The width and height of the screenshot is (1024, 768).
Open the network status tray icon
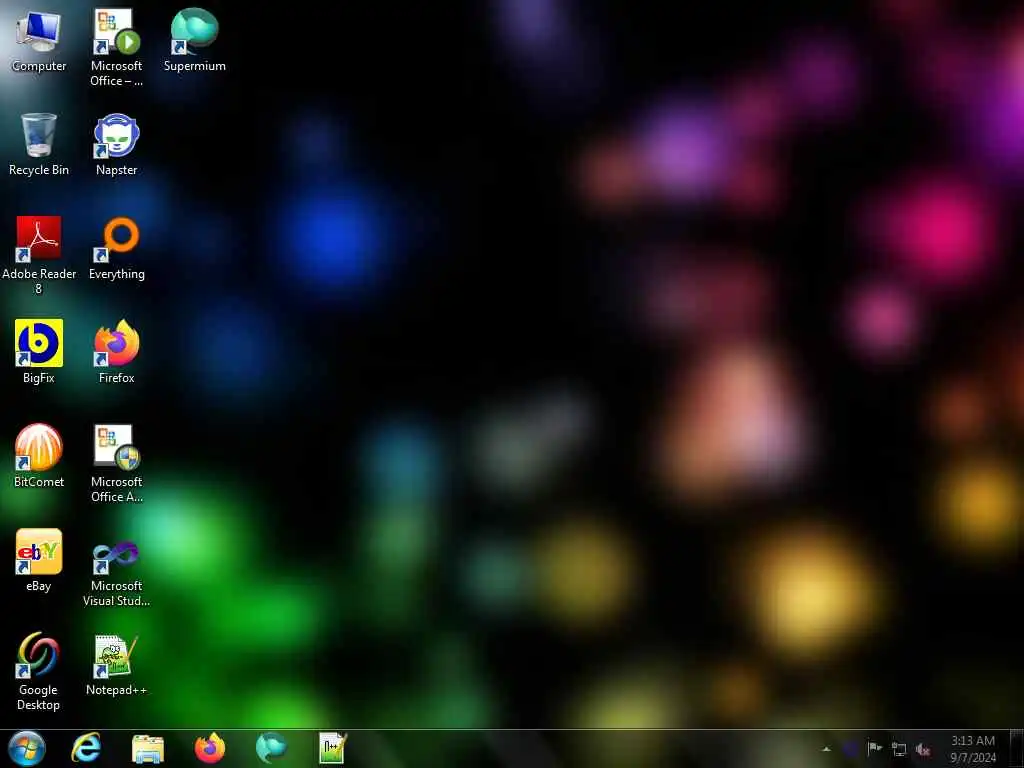[899, 749]
